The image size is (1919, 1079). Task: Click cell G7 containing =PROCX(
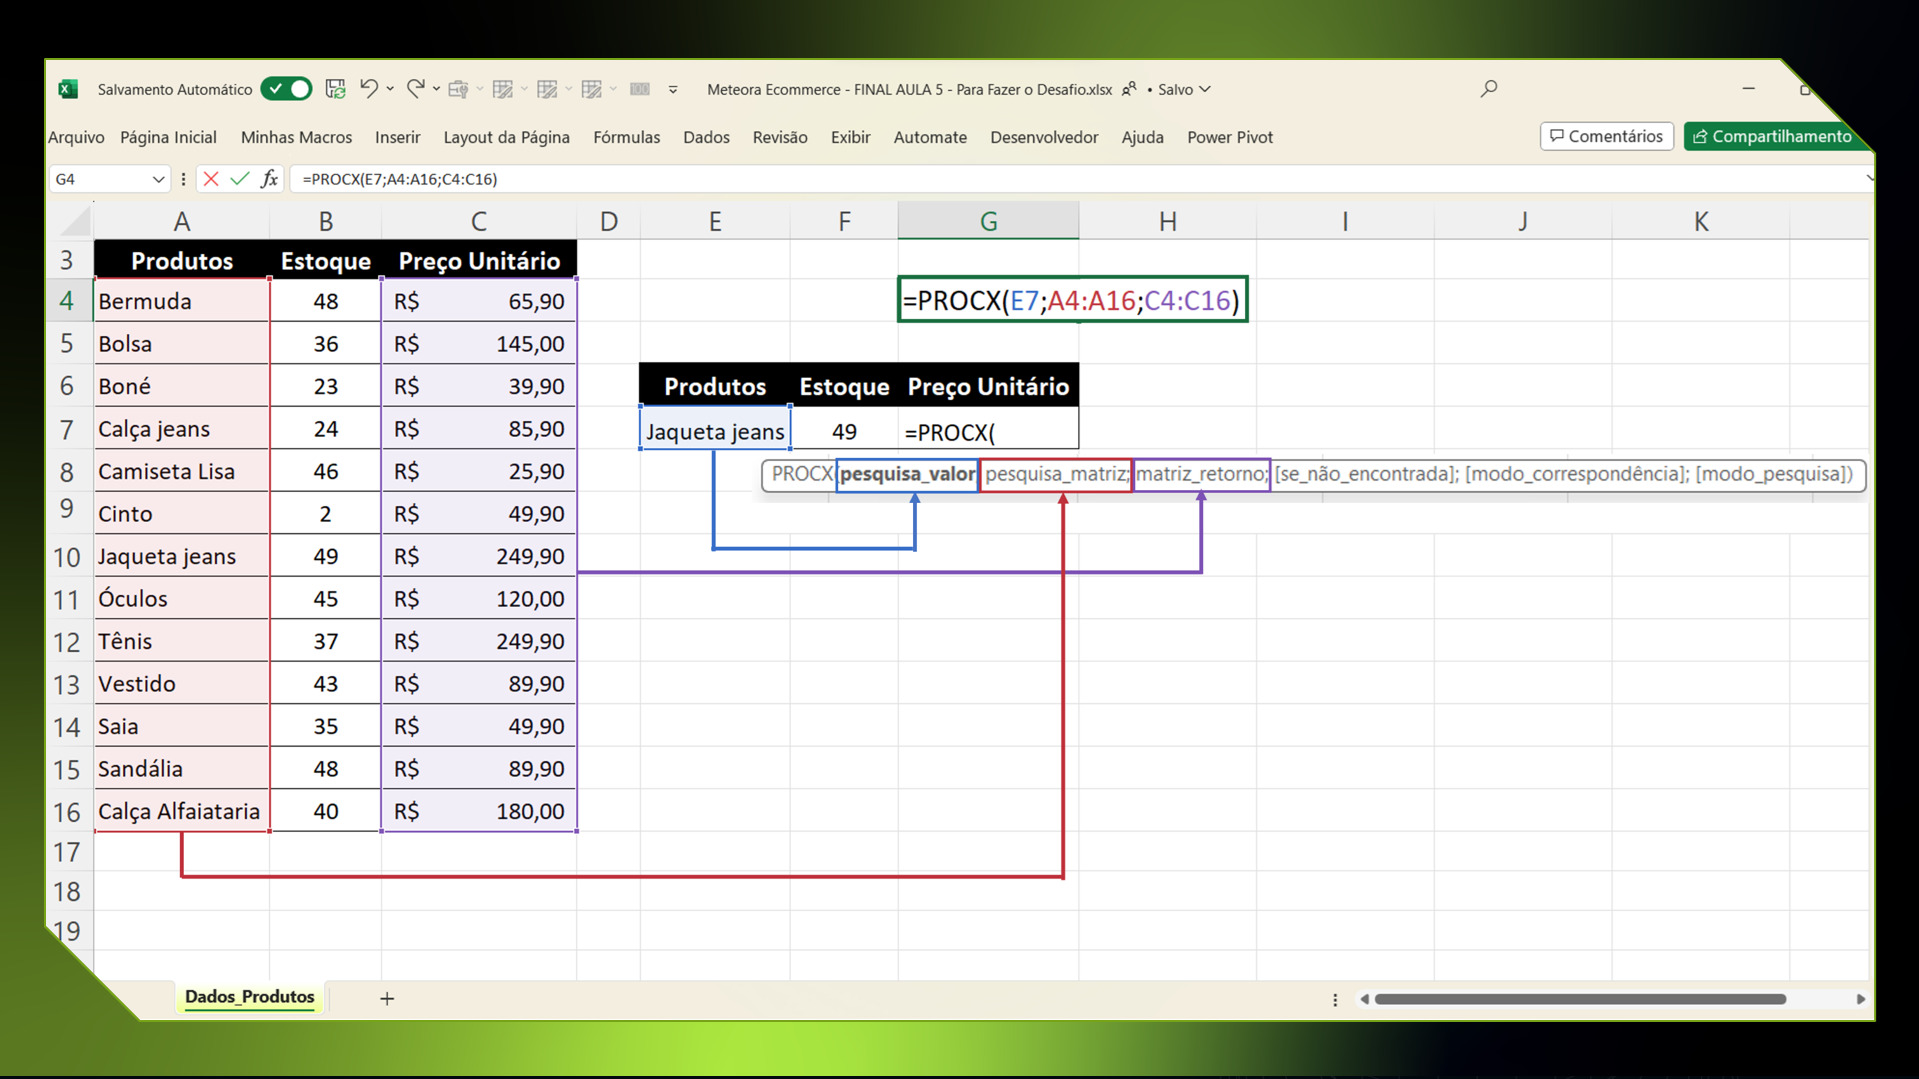pos(988,432)
